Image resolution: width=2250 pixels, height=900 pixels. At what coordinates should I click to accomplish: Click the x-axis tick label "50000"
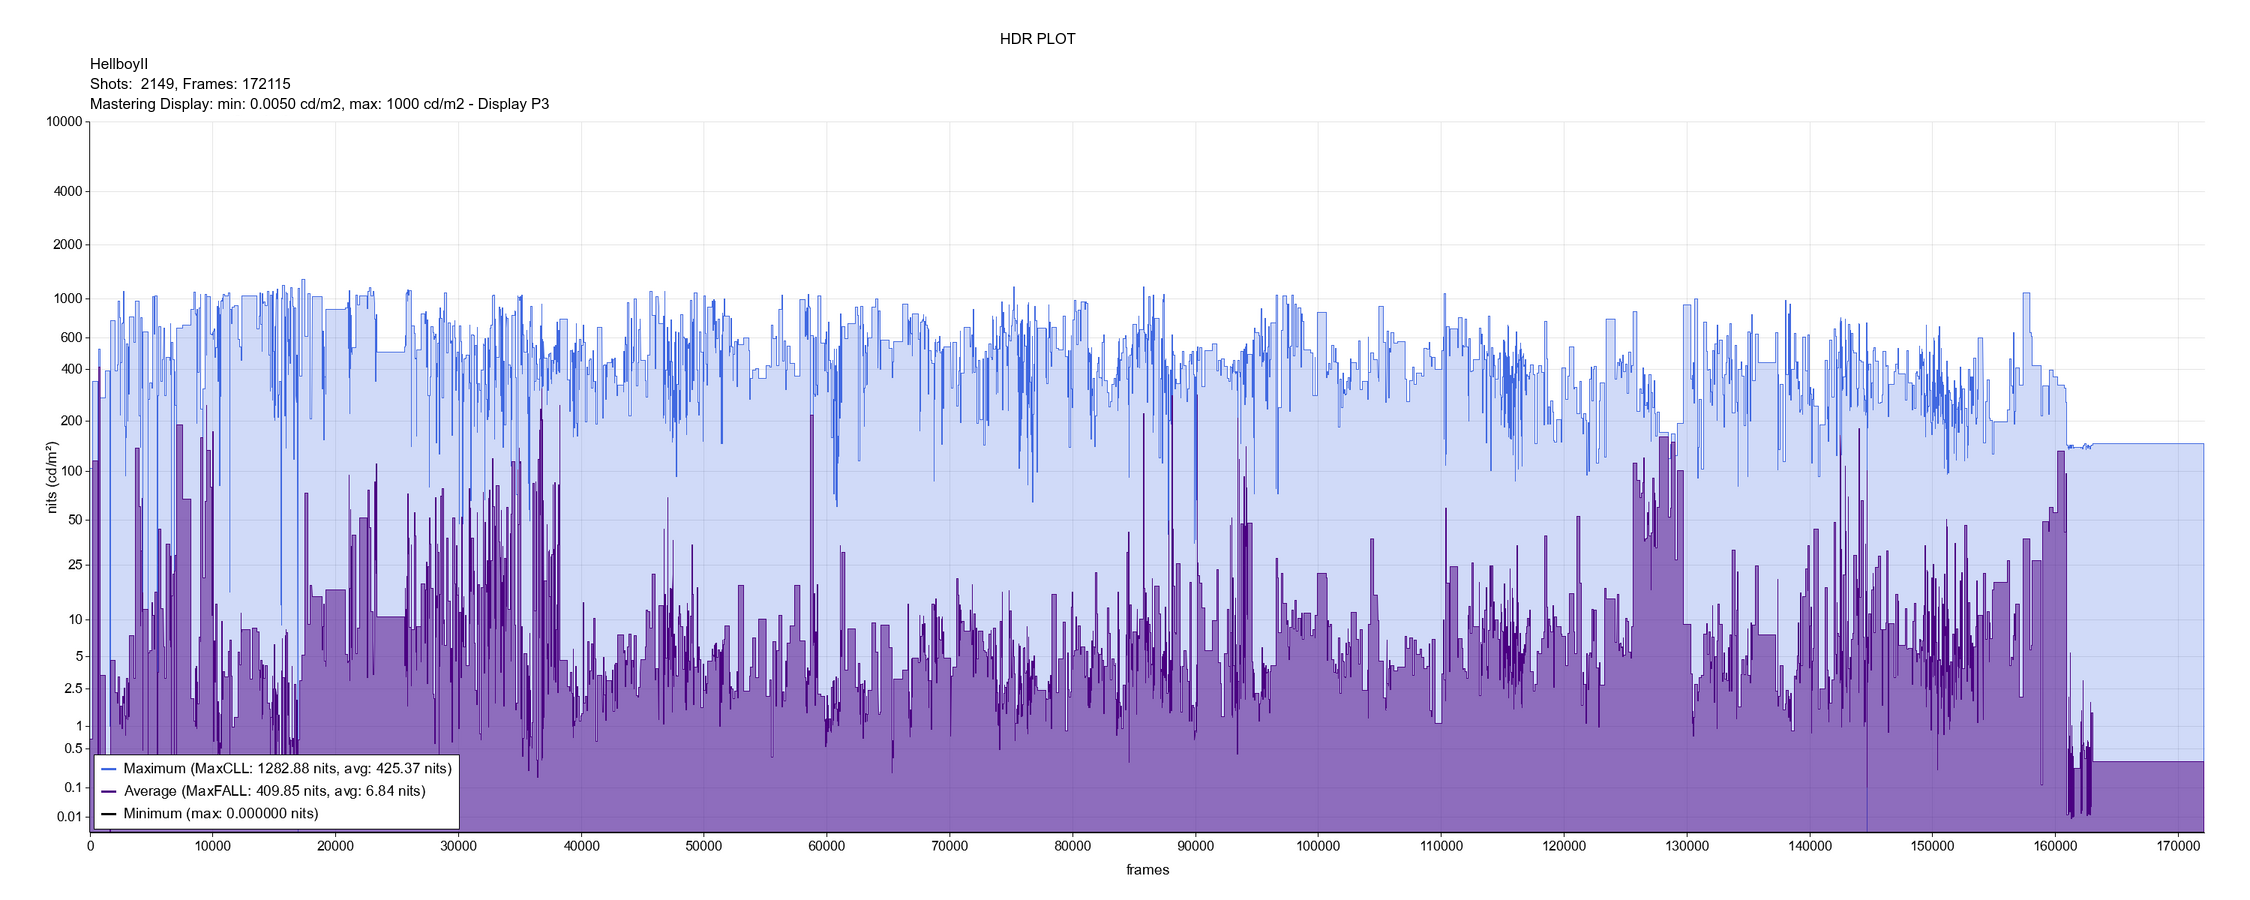click(x=704, y=847)
